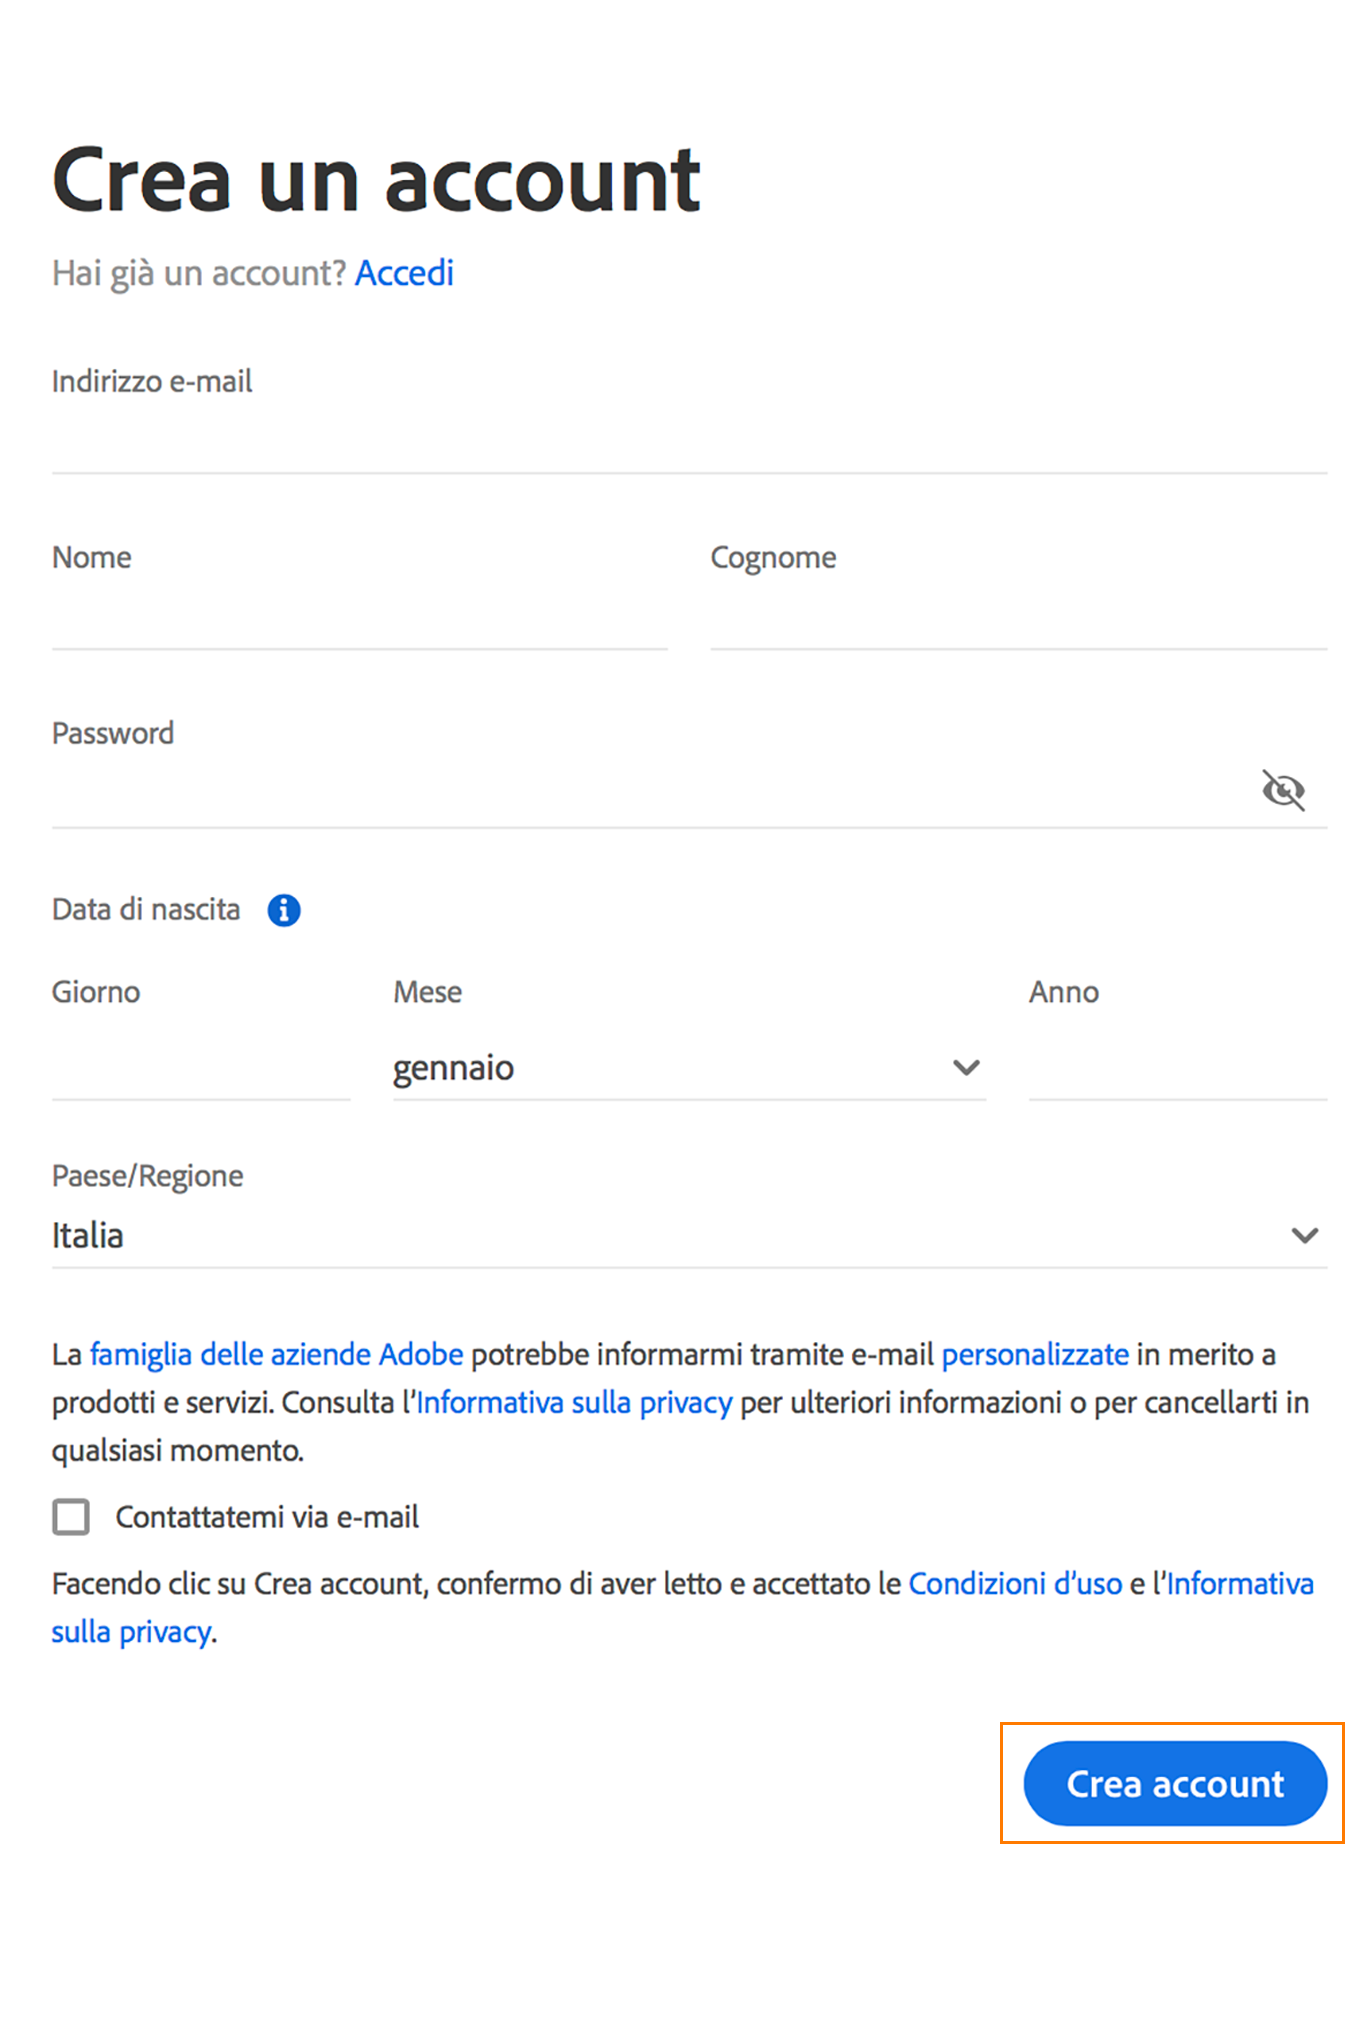Open the Accedi sign-in link
Viewport: 1364px width, 2025px height.
point(404,272)
